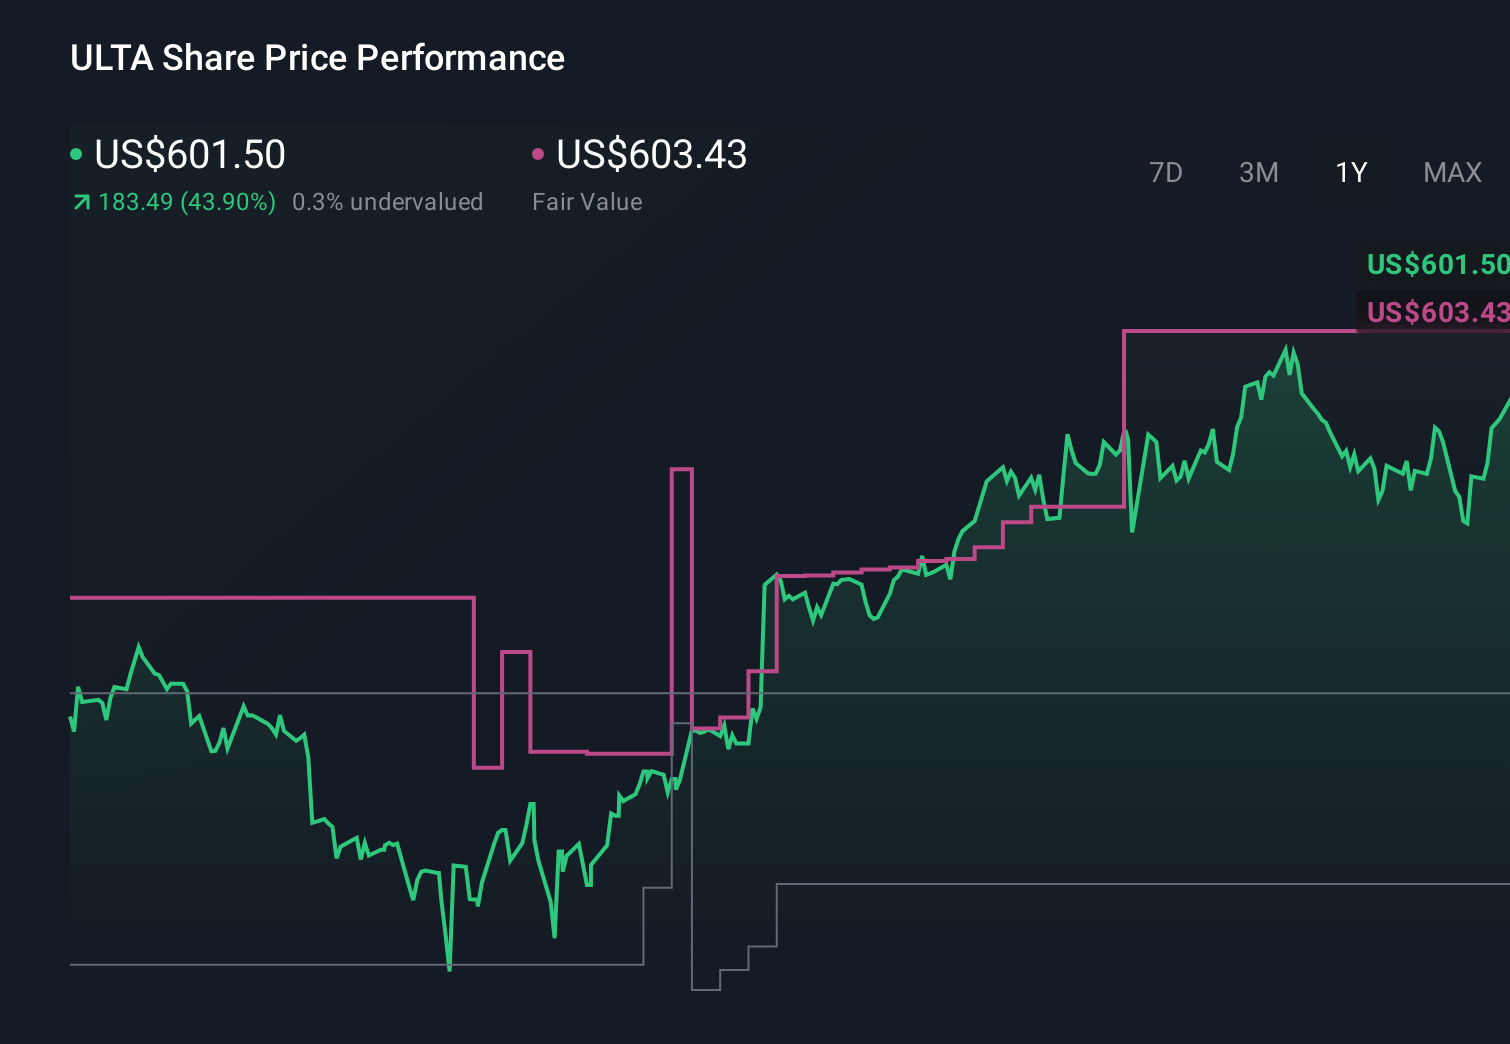Click the US$601.50 price label on chart
This screenshot has width=1510, height=1044.
[x=1437, y=265]
